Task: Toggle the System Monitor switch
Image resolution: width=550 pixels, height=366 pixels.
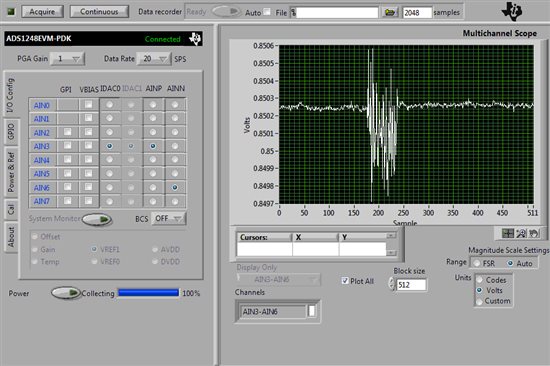Action: tap(97, 219)
